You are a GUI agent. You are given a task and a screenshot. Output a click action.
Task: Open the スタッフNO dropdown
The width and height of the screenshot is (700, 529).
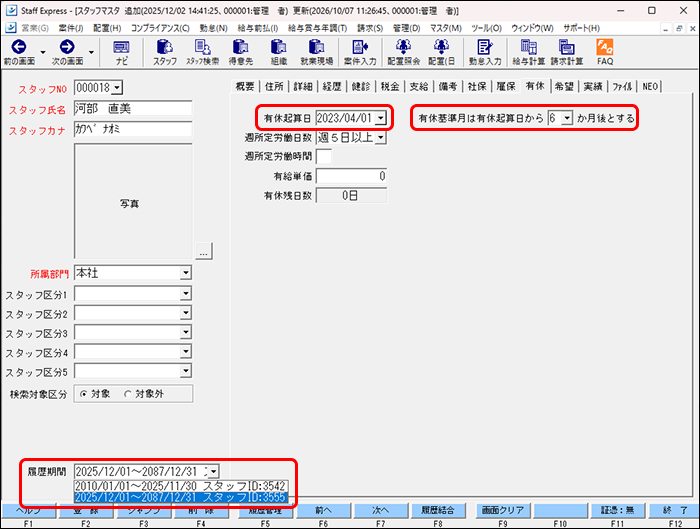pos(117,88)
